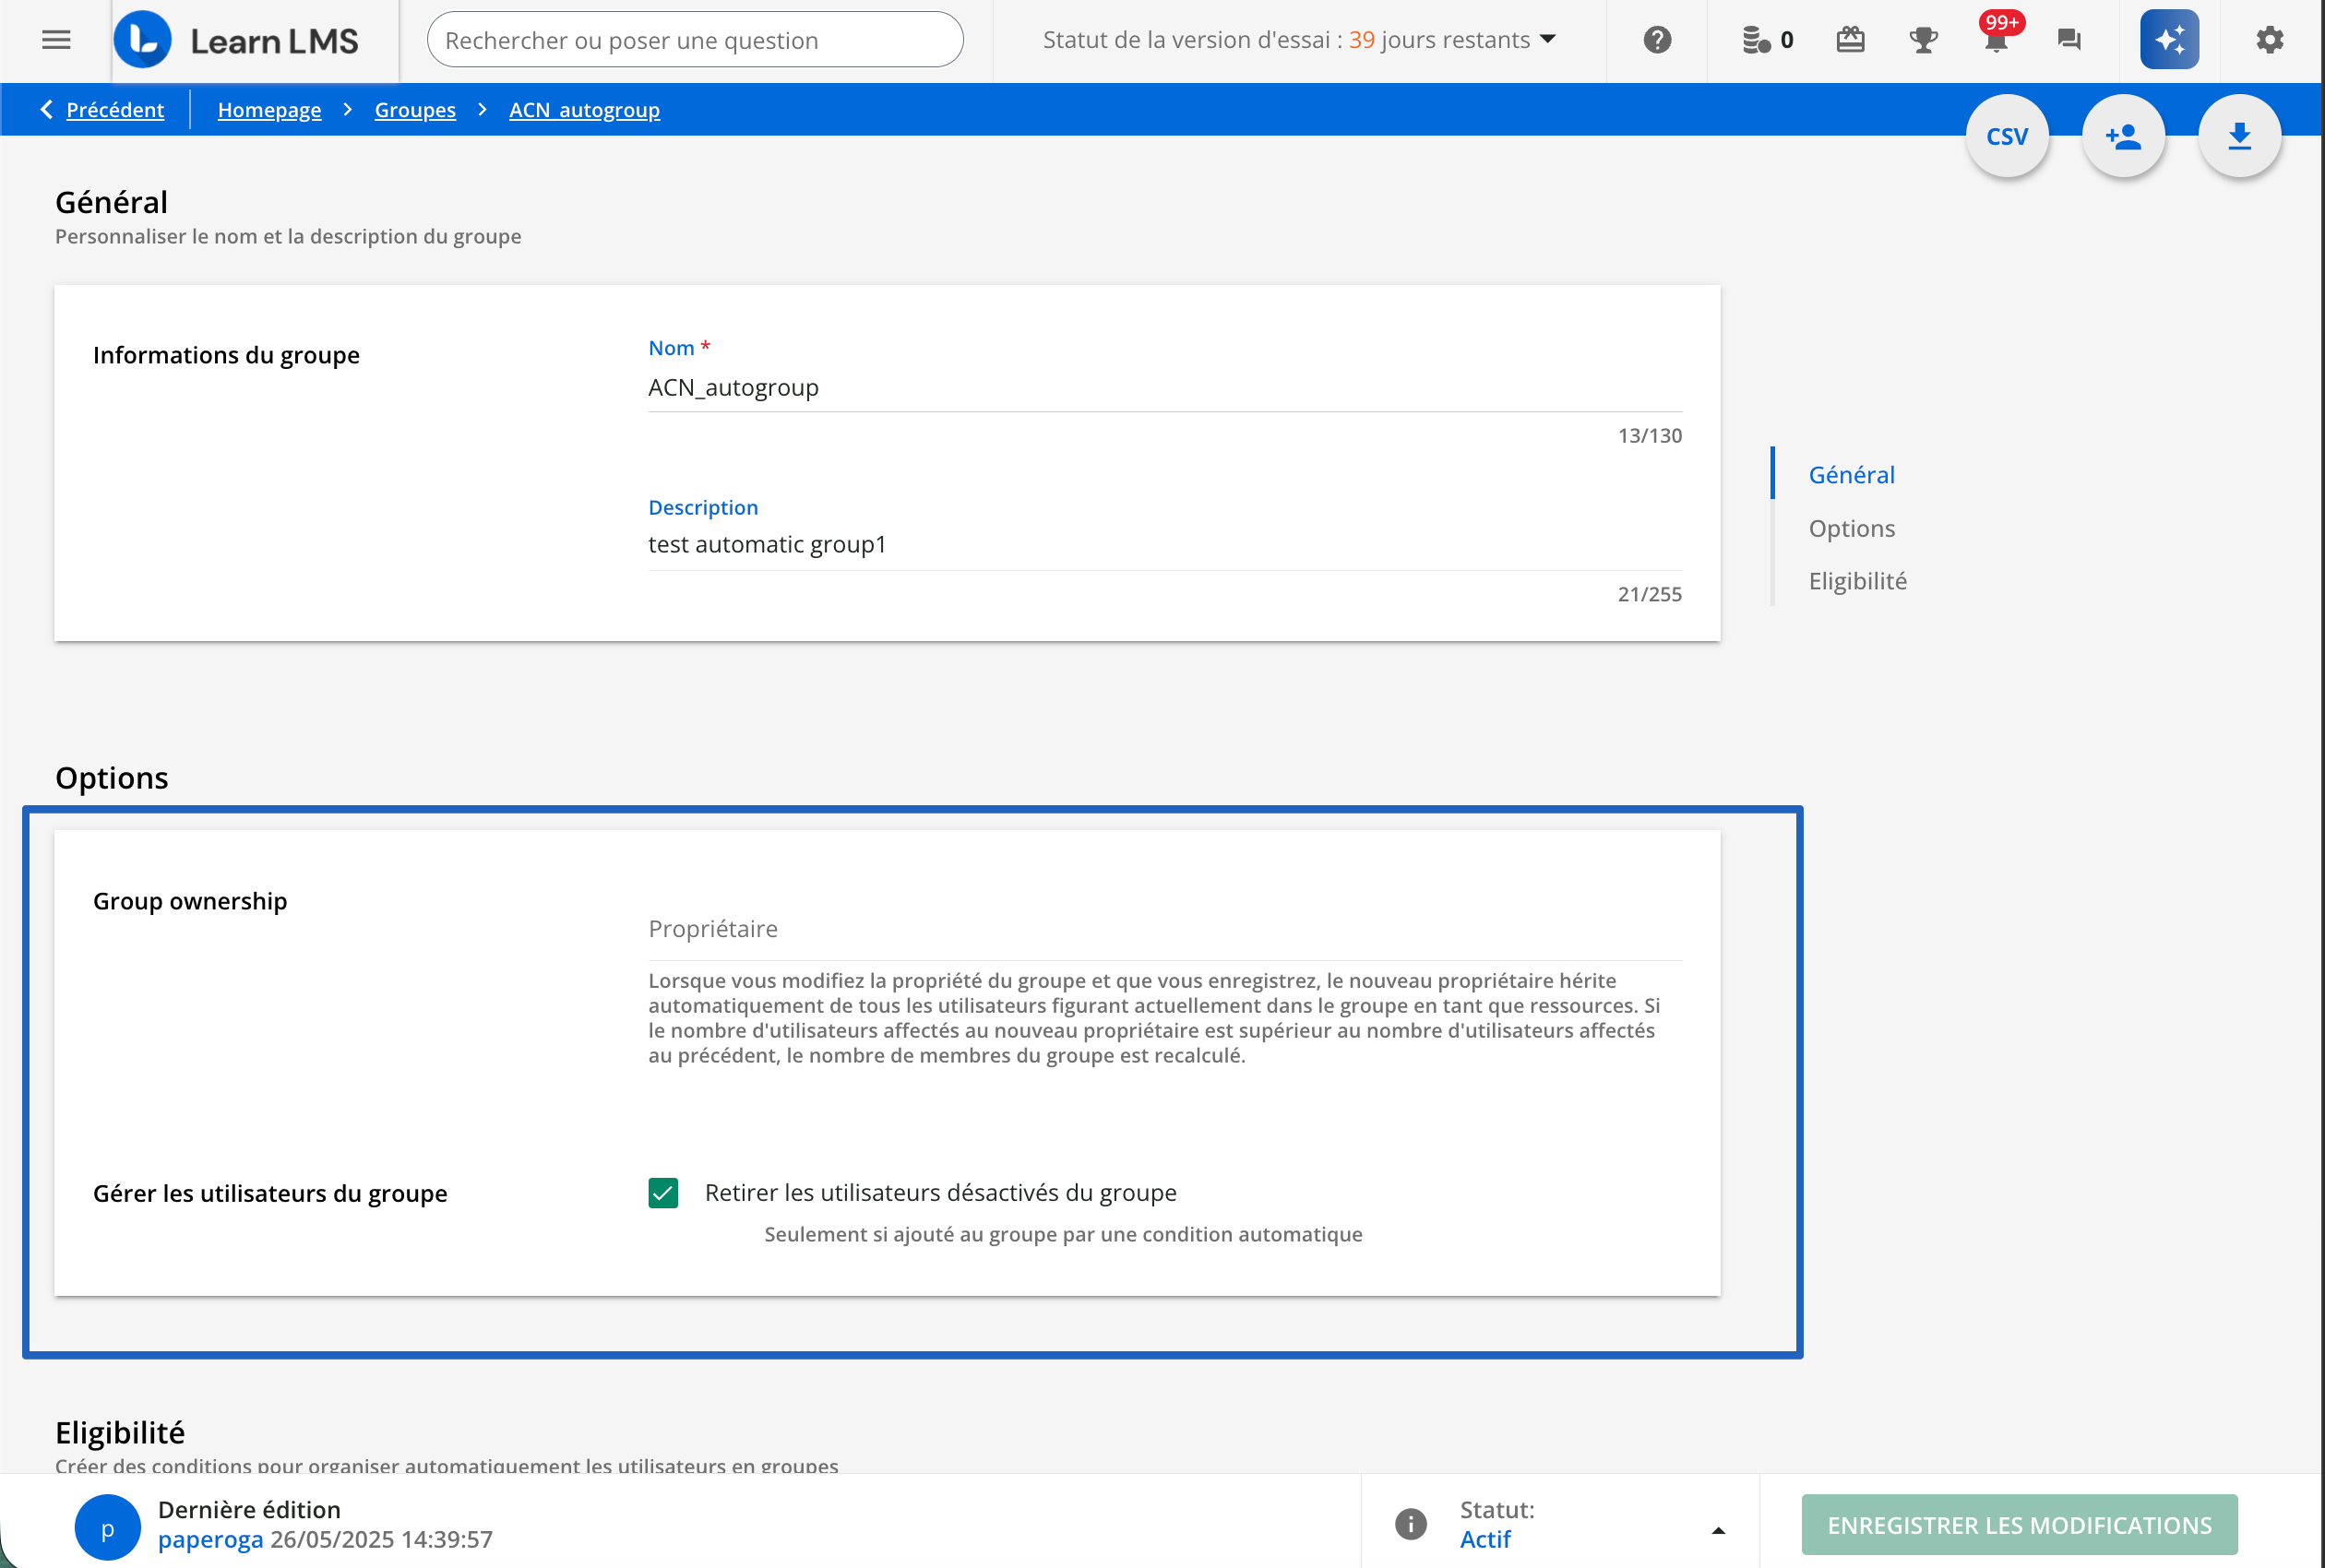Click the round download arrow button
The height and width of the screenshot is (1568, 2325).
(x=2239, y=136)
